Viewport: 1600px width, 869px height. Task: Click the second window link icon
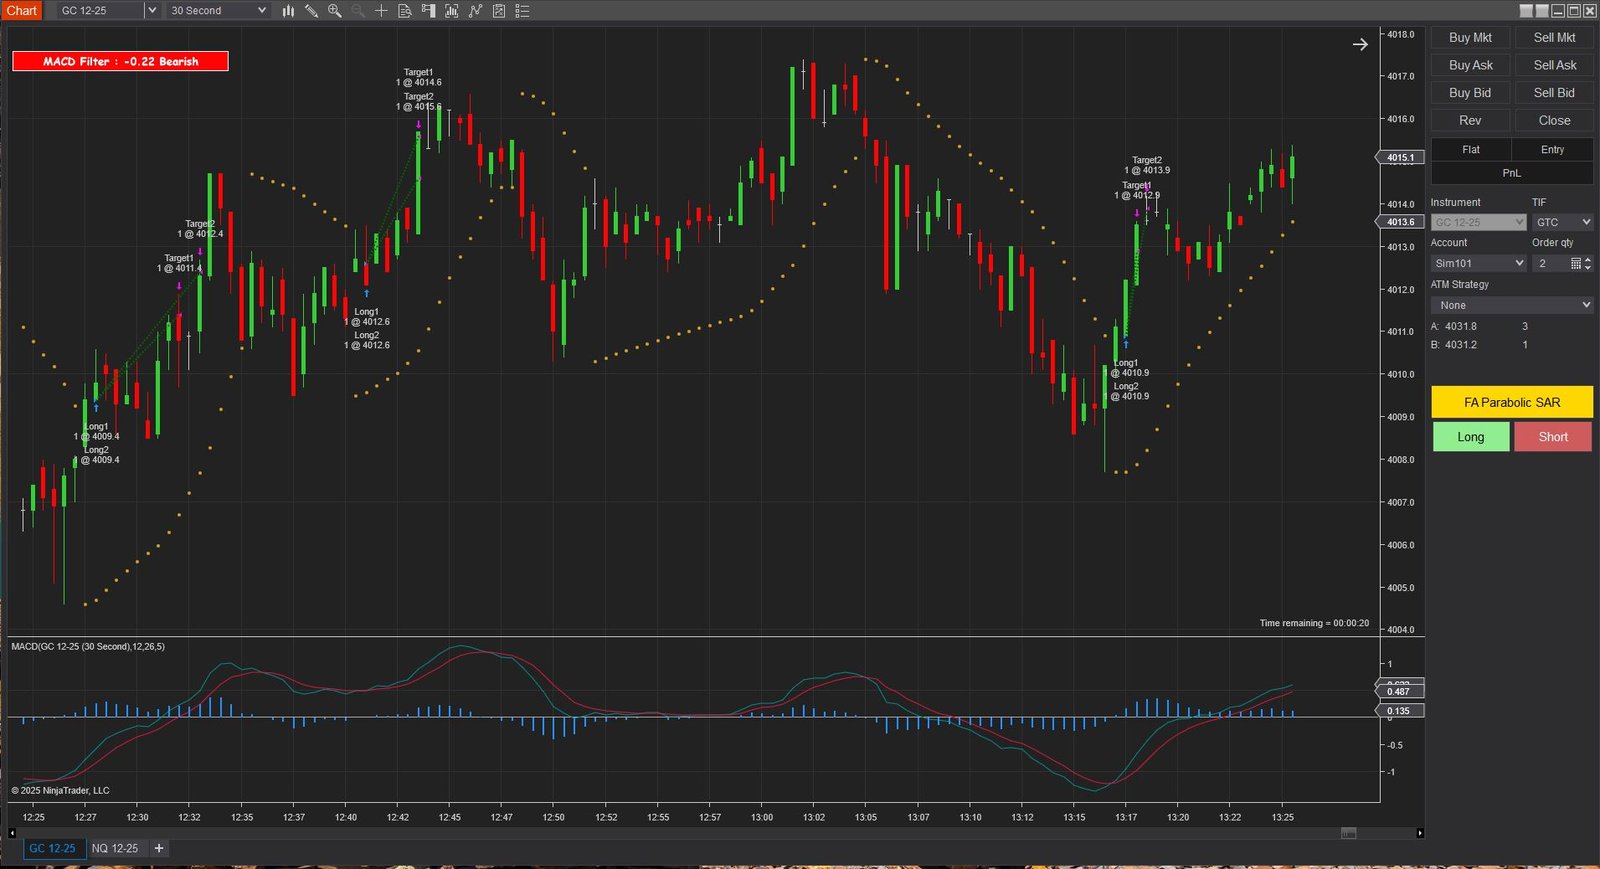click(1542, 11)
